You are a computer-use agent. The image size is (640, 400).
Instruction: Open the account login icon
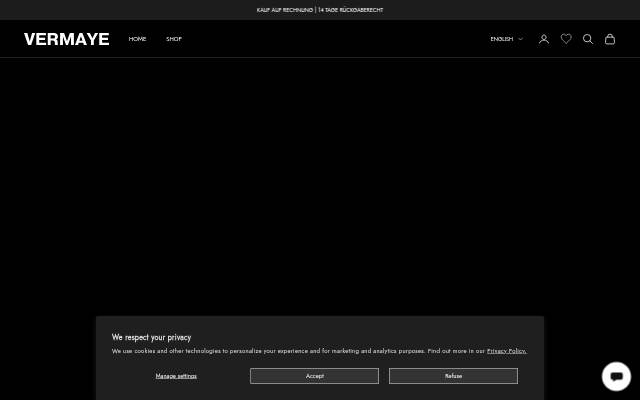click(x=544, y=39)
